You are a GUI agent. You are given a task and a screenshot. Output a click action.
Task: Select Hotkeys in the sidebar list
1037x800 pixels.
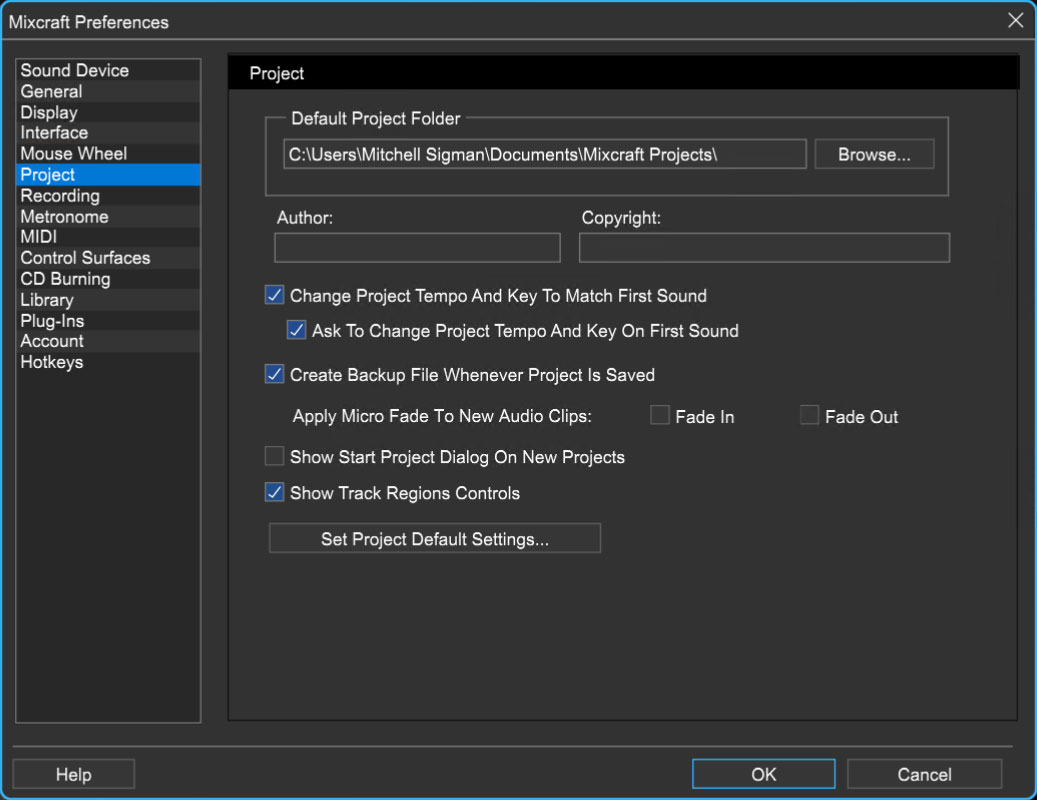coord(108,362)
